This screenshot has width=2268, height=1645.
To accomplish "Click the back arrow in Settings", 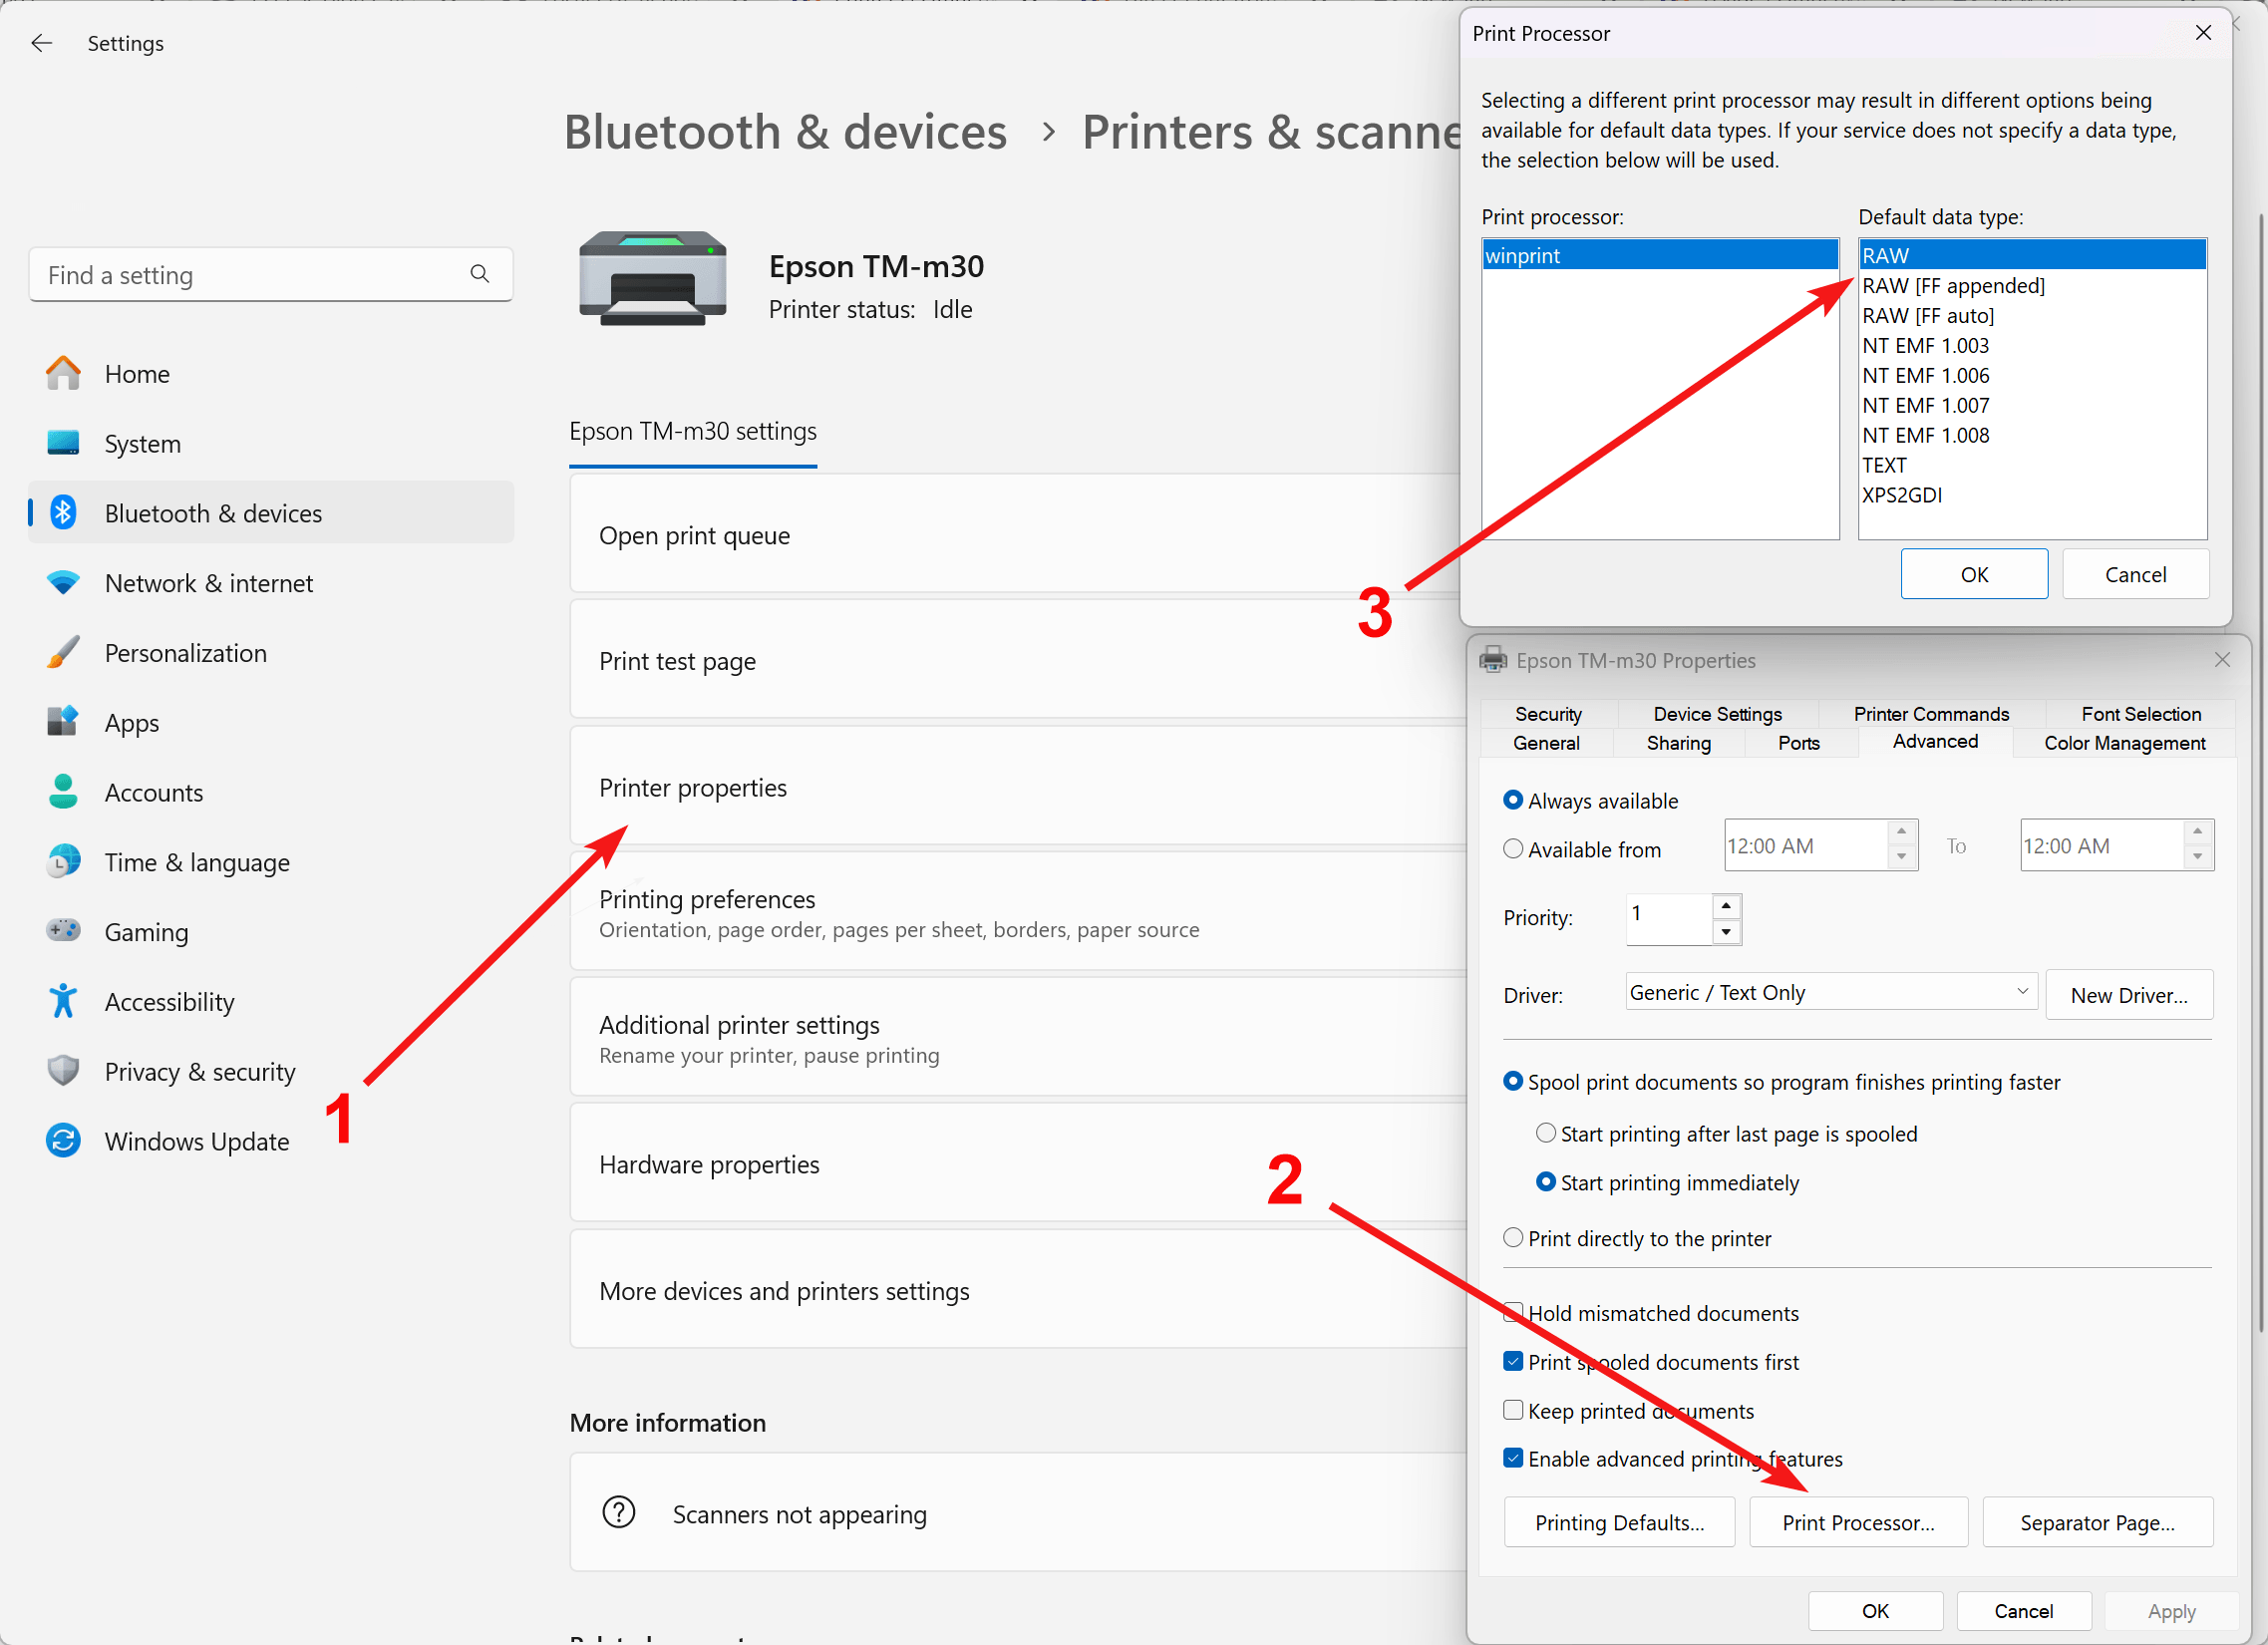I will (x=41, y=43).
